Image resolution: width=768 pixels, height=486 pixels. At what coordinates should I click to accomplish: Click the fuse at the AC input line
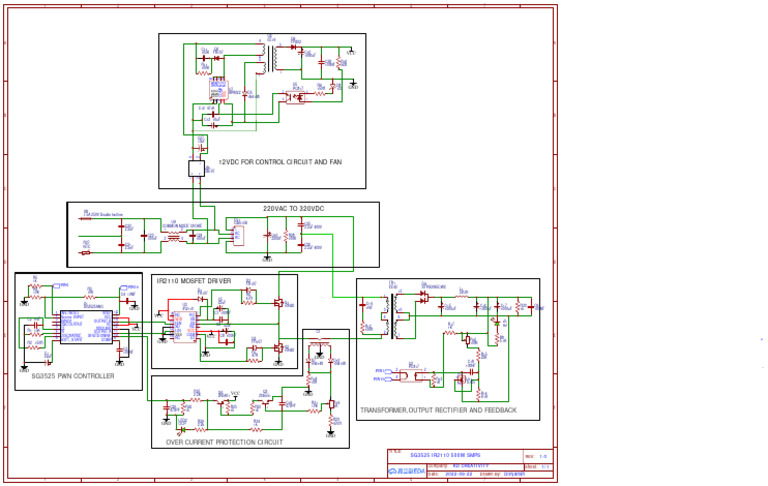(x=86, y=219)
